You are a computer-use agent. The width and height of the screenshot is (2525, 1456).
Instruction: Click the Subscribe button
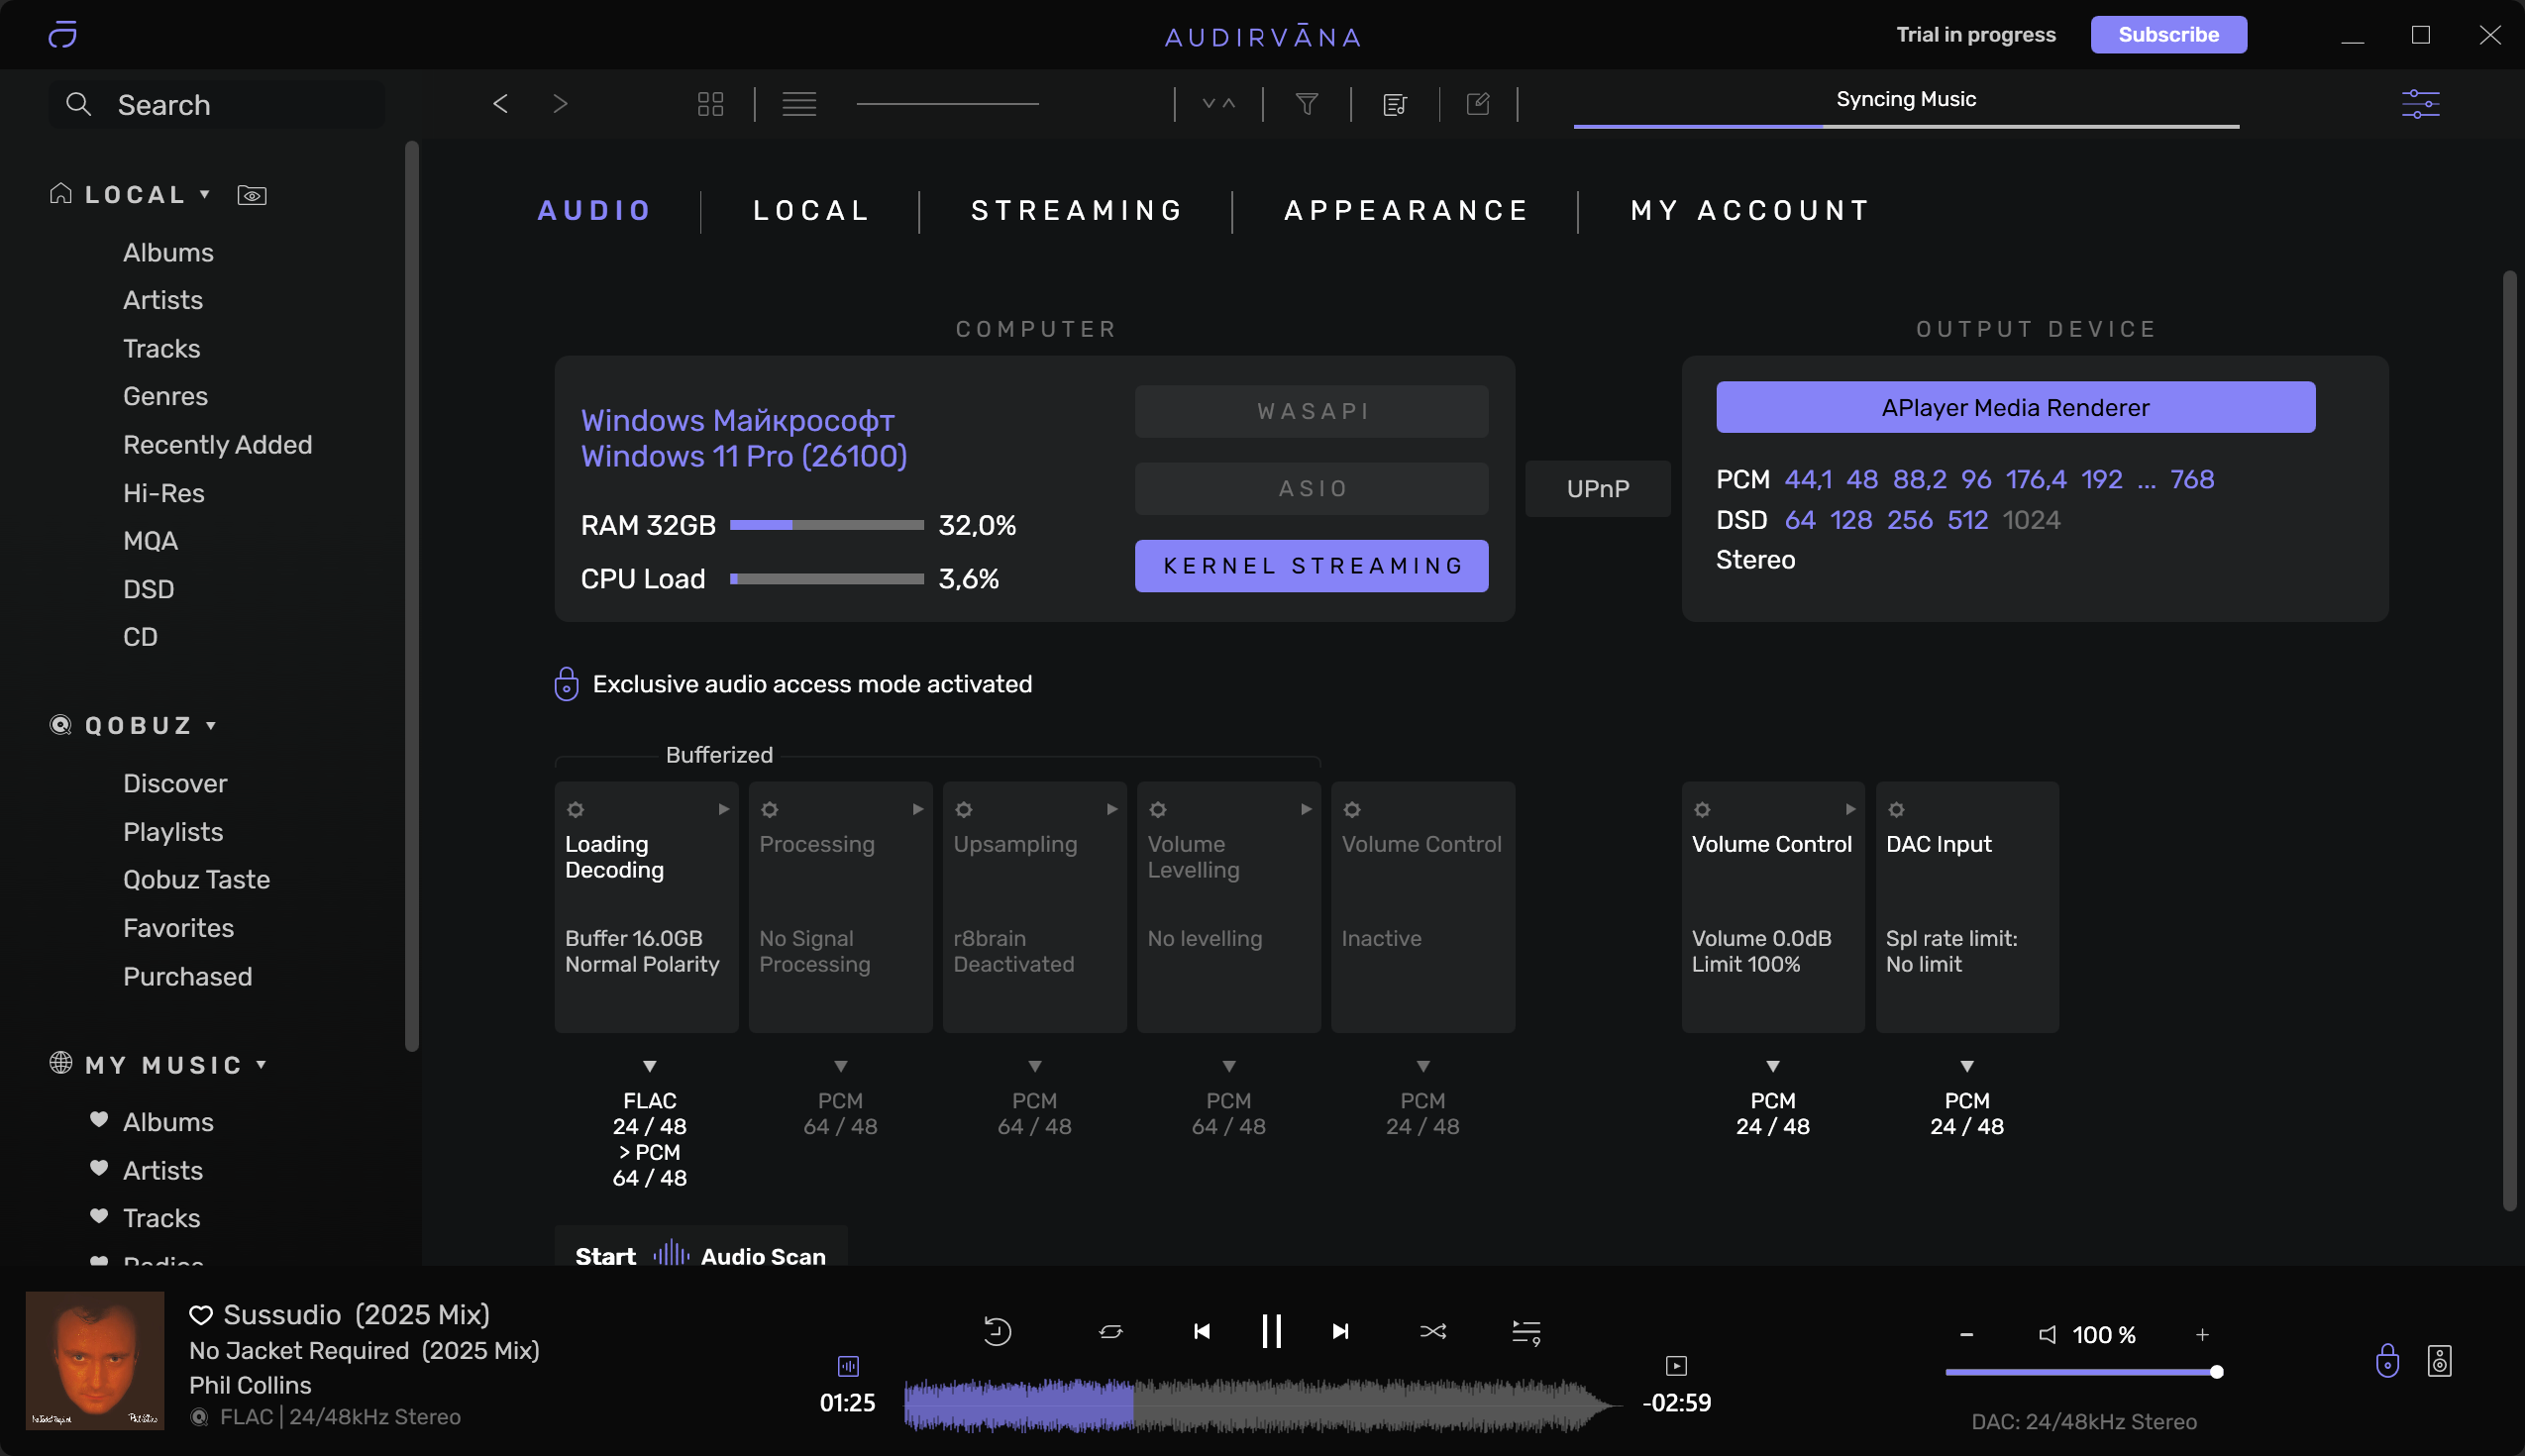2168,35
